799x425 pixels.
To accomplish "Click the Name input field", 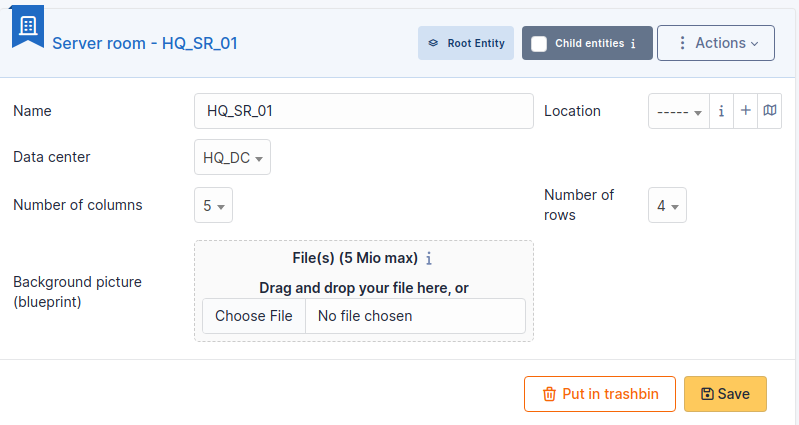I will coord(364,111).
